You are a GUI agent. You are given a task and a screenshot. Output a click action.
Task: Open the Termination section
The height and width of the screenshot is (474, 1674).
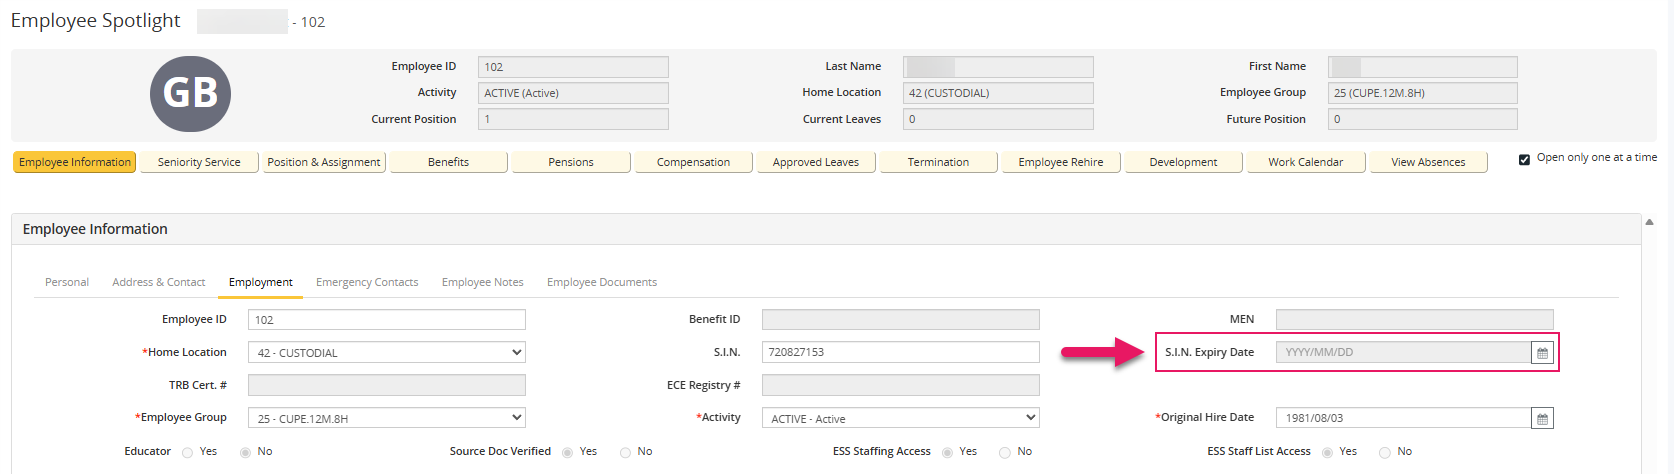938,162
